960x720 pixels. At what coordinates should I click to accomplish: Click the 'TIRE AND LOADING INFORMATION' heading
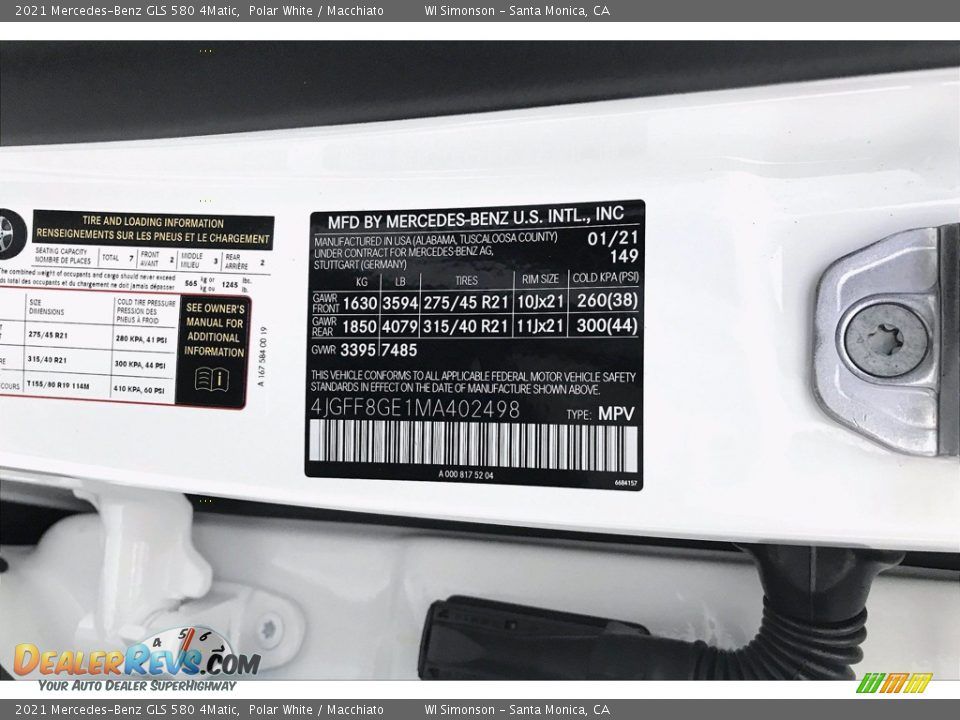click(x=153, y=222)
